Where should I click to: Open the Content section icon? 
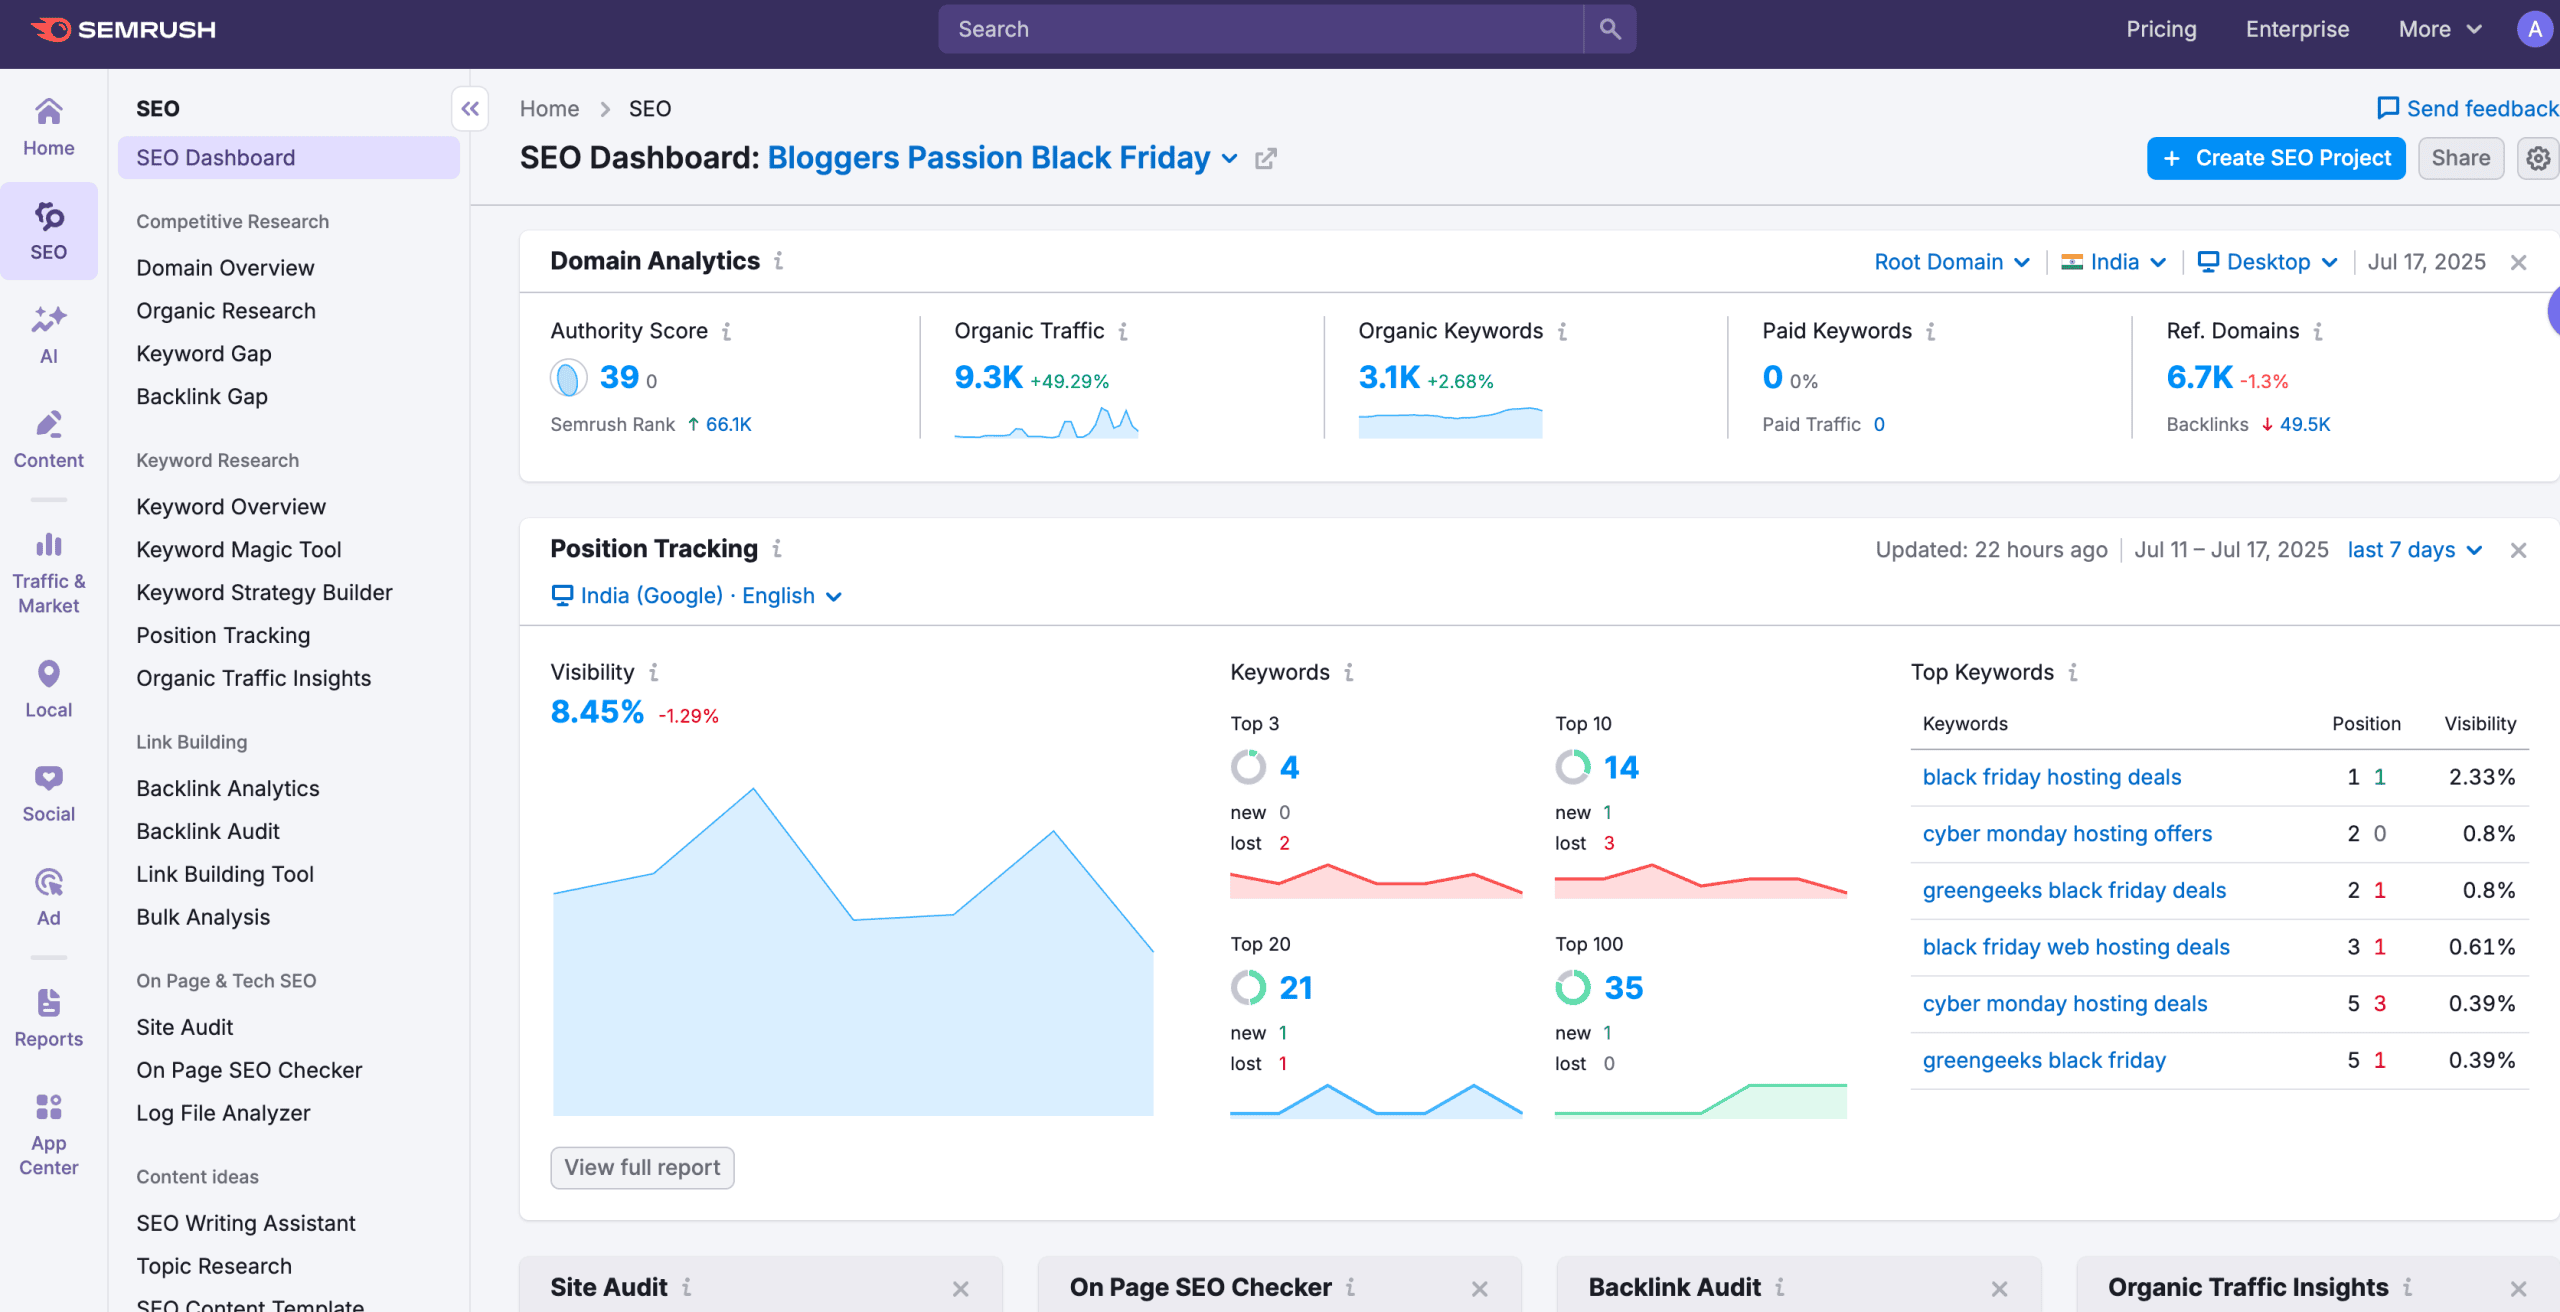[49, 439]
